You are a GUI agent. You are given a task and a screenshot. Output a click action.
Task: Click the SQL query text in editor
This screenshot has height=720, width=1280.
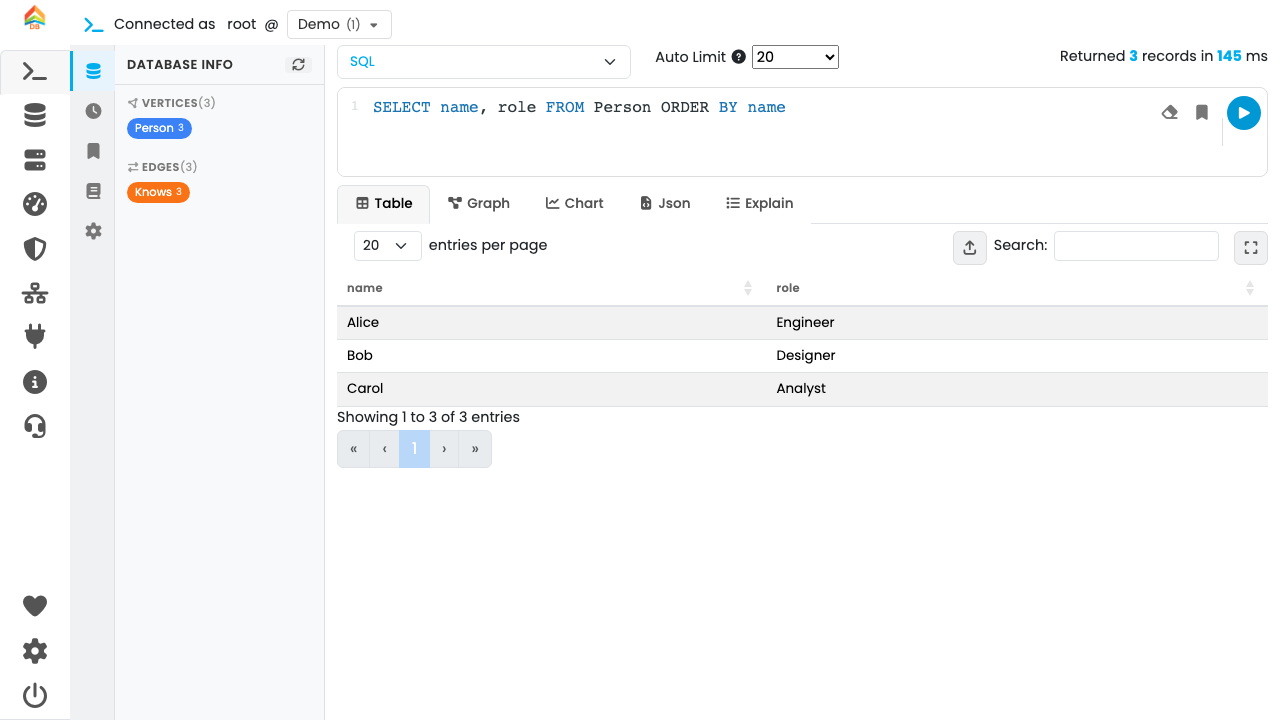pos(579,107)
